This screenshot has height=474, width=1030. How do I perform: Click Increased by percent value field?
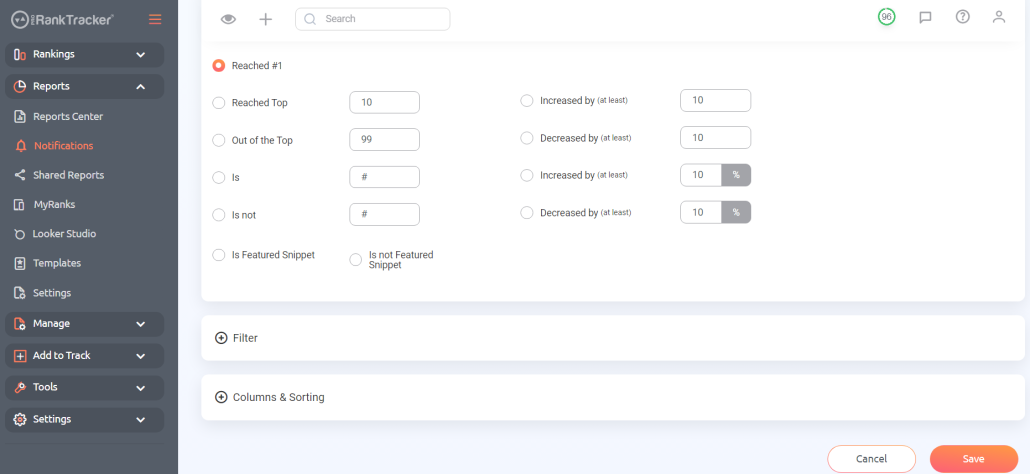(x=702, y=175)
